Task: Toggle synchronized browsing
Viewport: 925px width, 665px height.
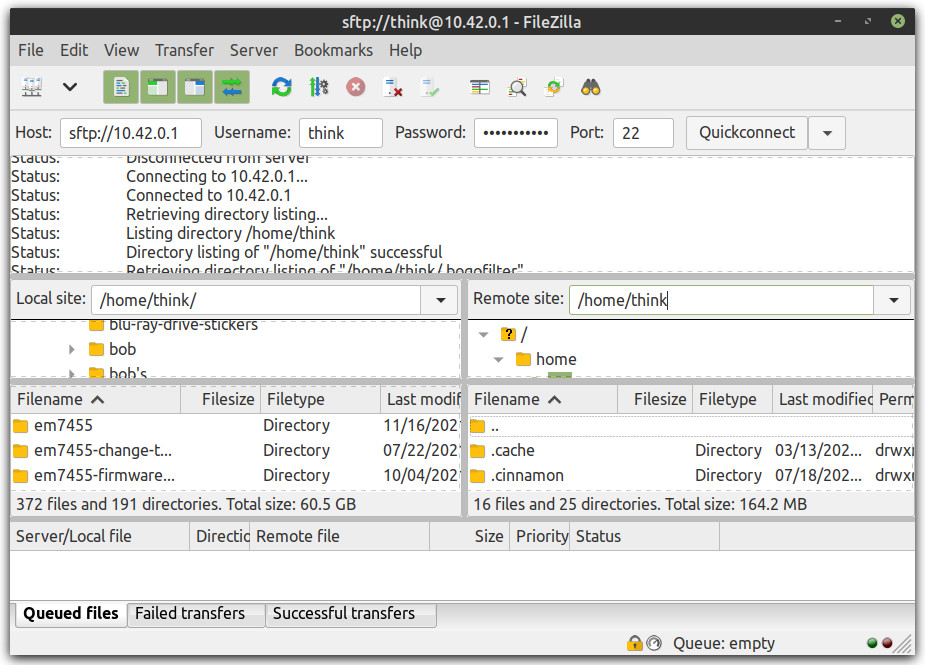Action: coord(553,87)
